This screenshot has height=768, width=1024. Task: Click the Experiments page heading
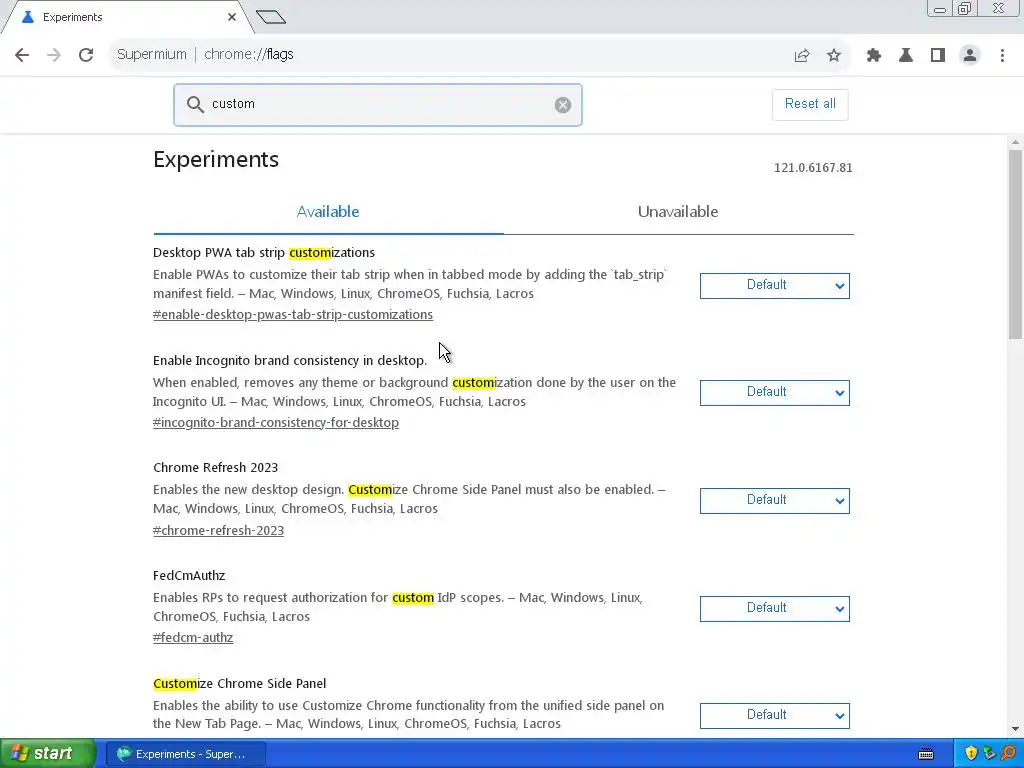(216, 159)
